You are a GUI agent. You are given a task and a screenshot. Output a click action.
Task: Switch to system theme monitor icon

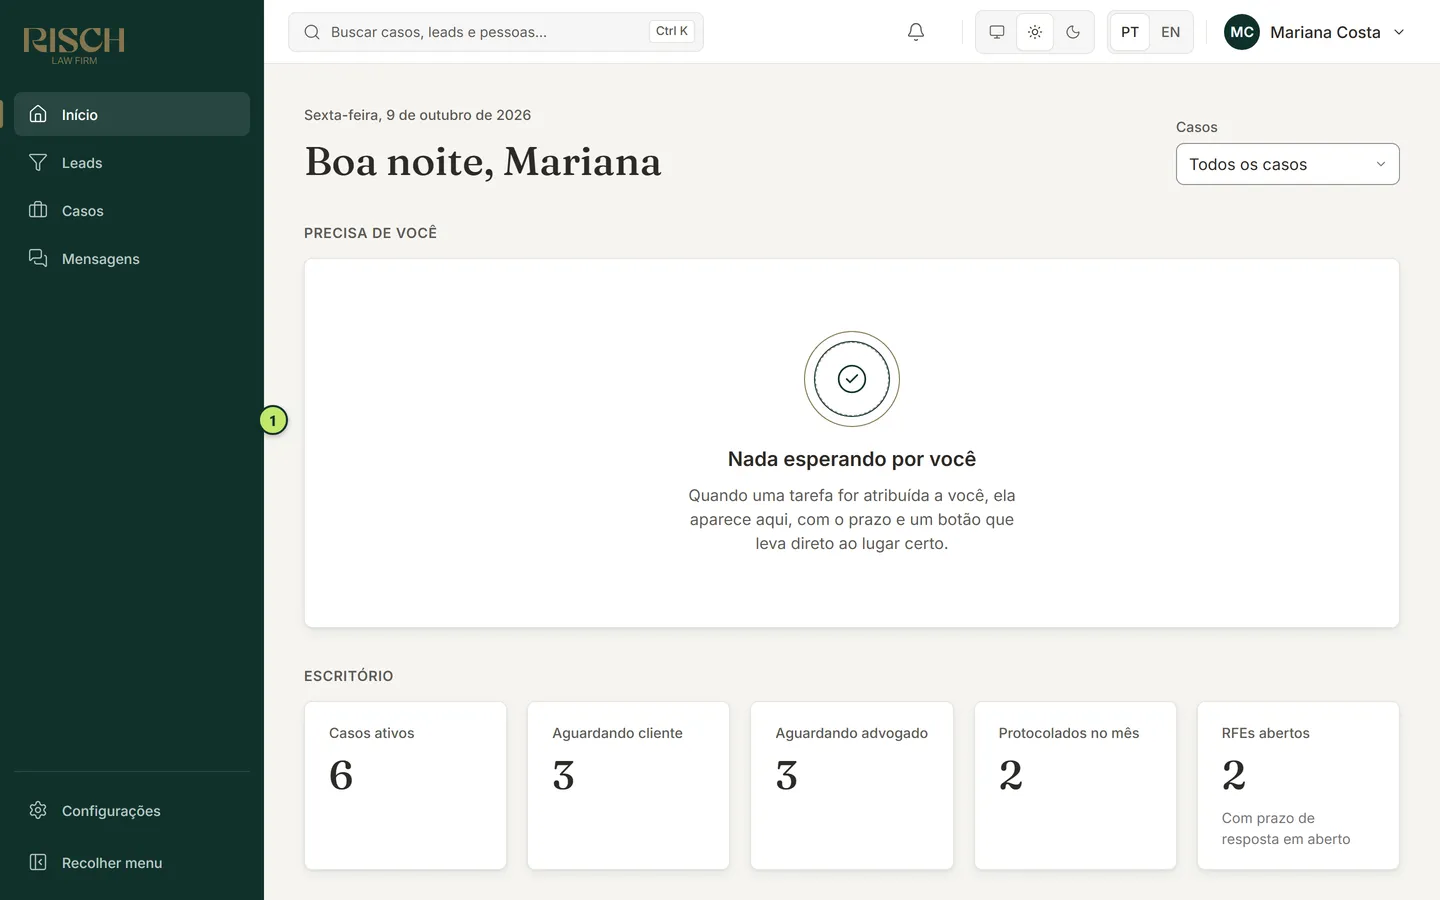click(x=997, y=32)
